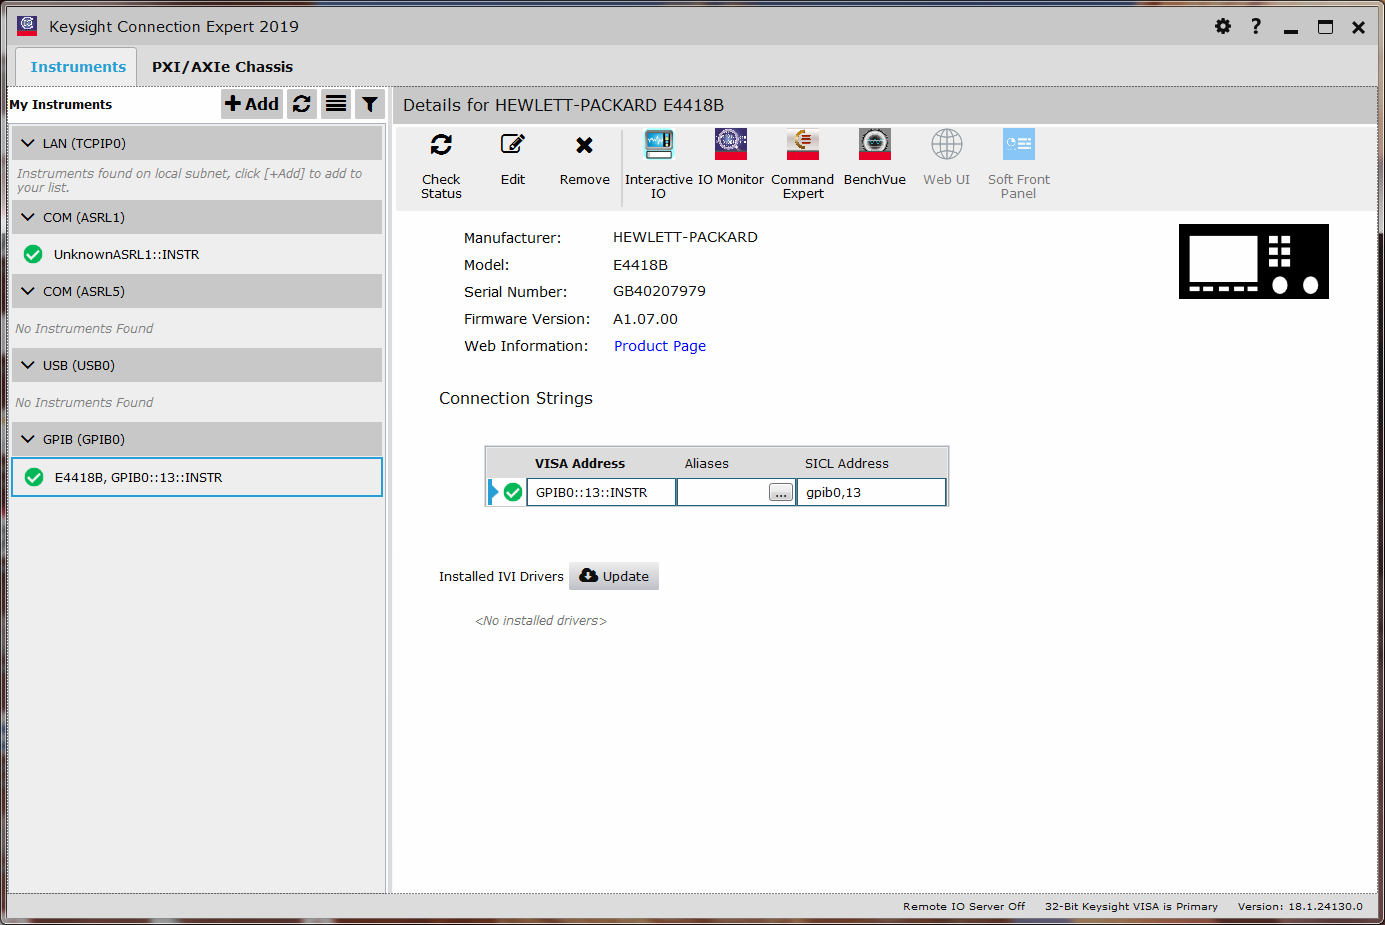1385x925 pixels.
Task: Open the IO Monitor tool
Action: click(731, 146)
